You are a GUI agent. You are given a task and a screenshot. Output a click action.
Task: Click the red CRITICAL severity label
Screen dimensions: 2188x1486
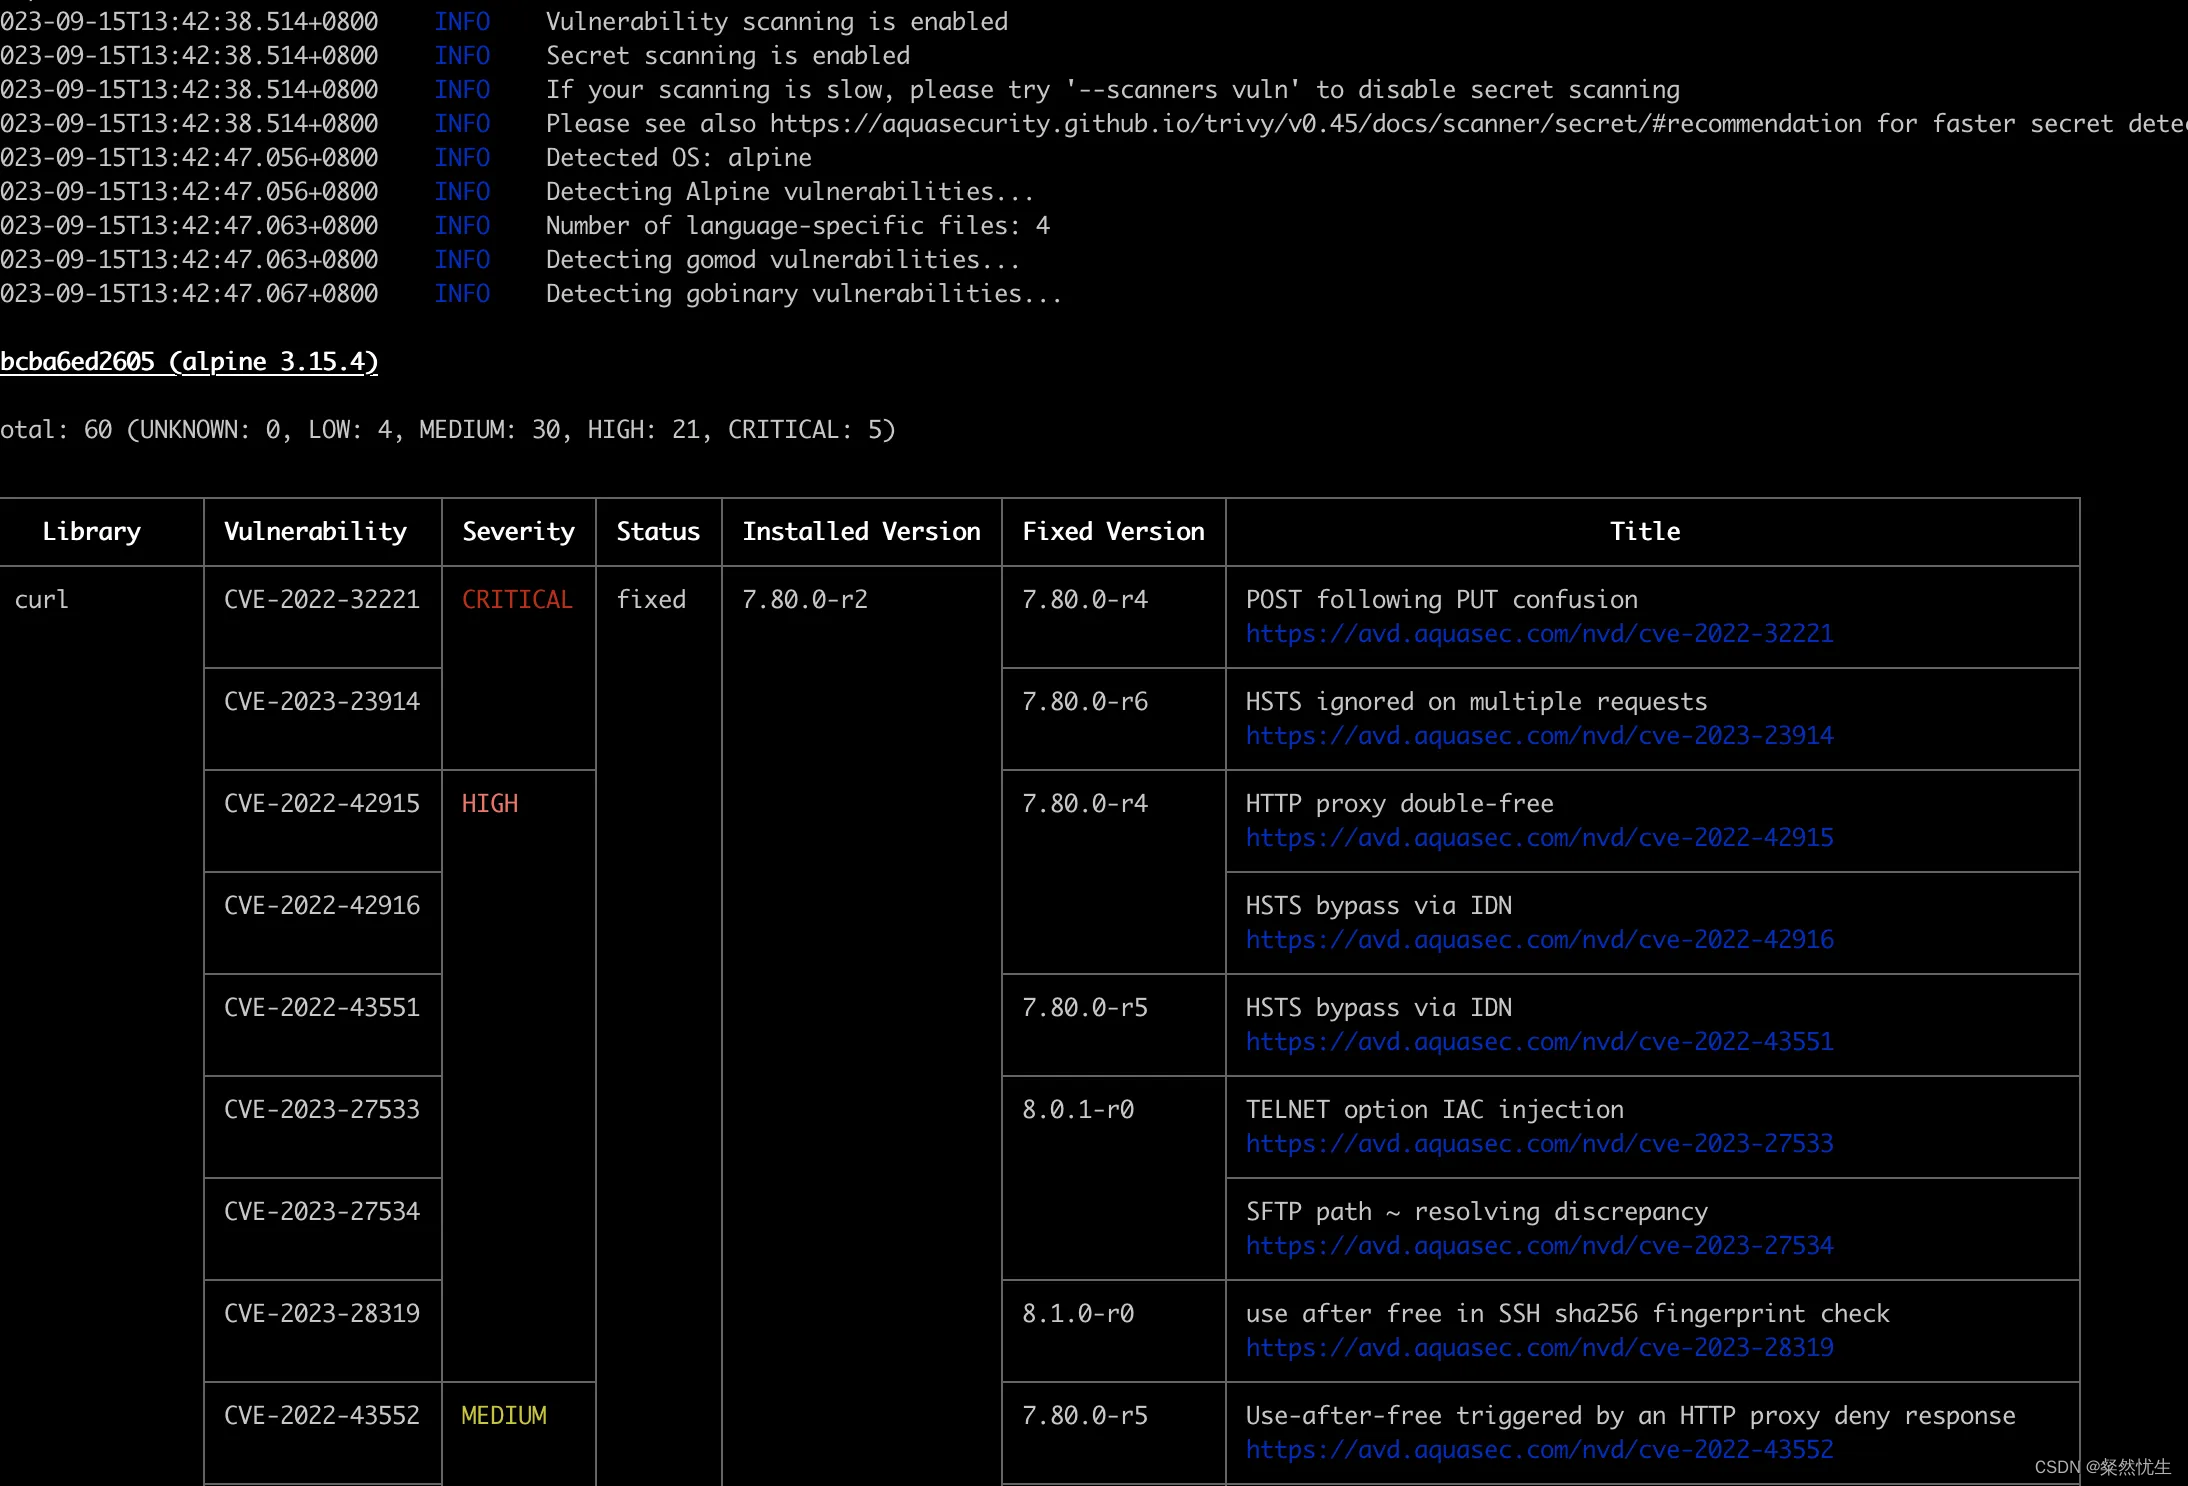point(517,600)
